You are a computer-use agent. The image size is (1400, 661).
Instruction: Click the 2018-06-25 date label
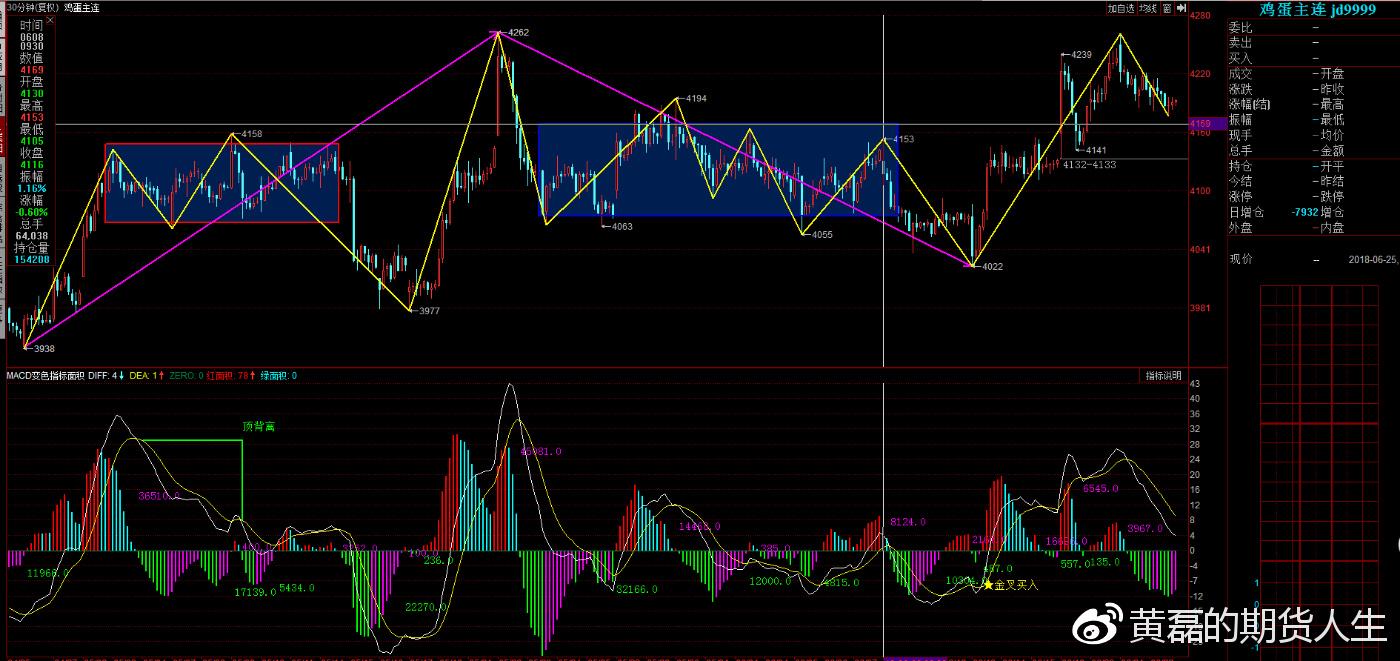[1373, 259]
